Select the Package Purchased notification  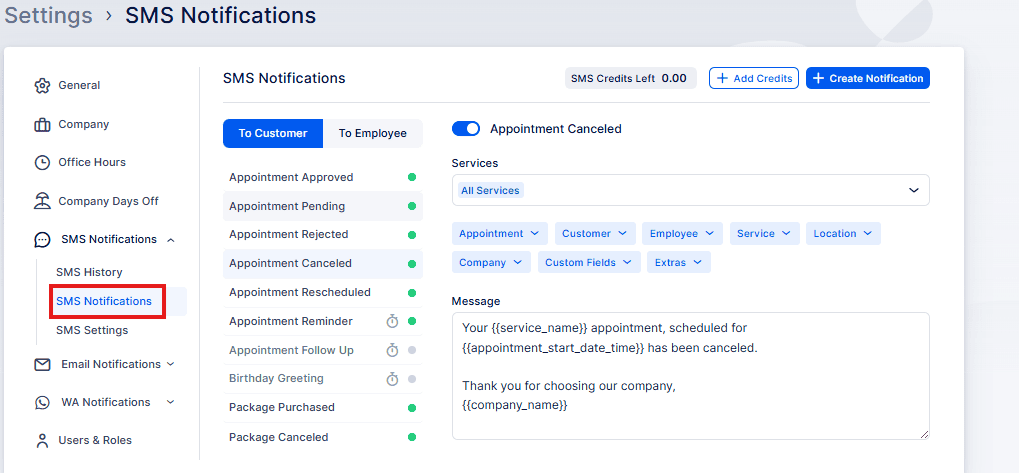pyautogui.click(x=323, y=408)
